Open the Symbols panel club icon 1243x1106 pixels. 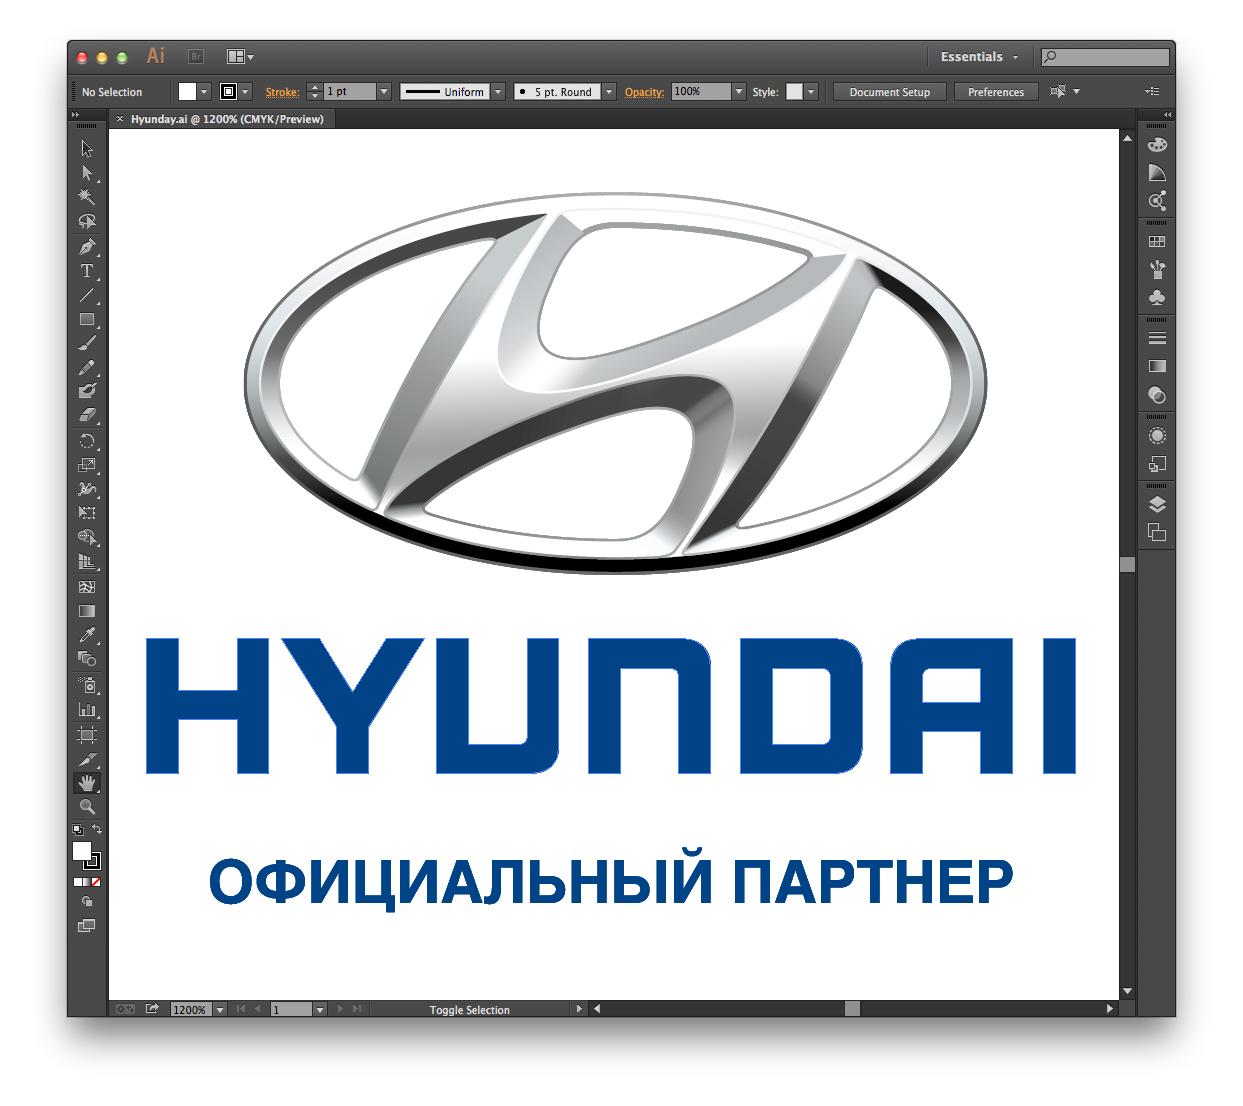[1157, 298]
